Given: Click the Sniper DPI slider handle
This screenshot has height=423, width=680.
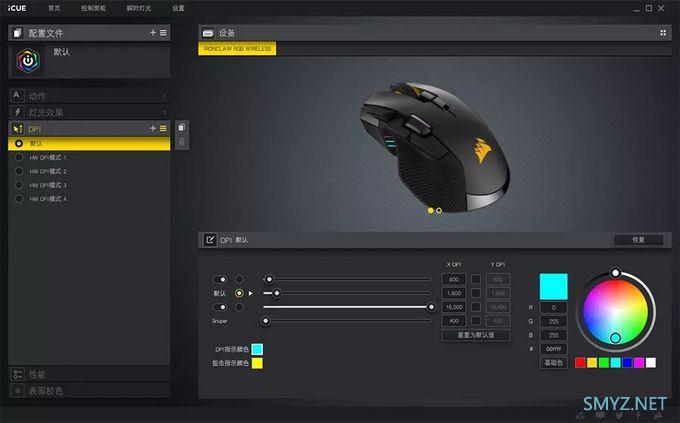Looking at the screenshot, I should click(x=265, y=321).
